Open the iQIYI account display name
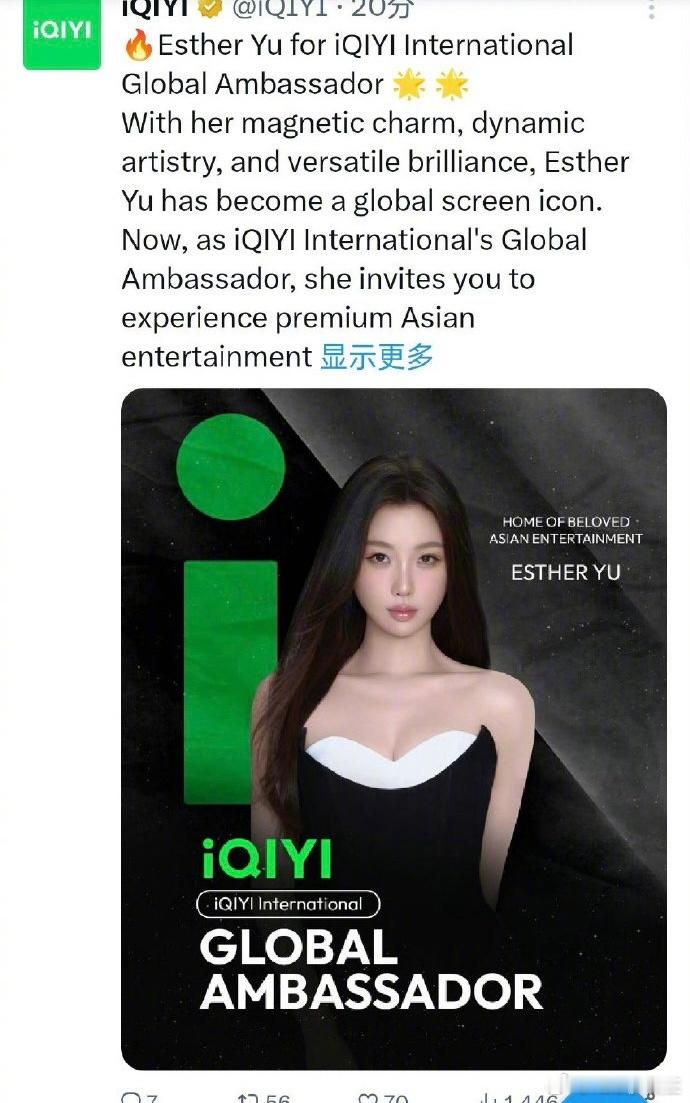Viewport: 690px width, 1103px height. tap(155, 8)
